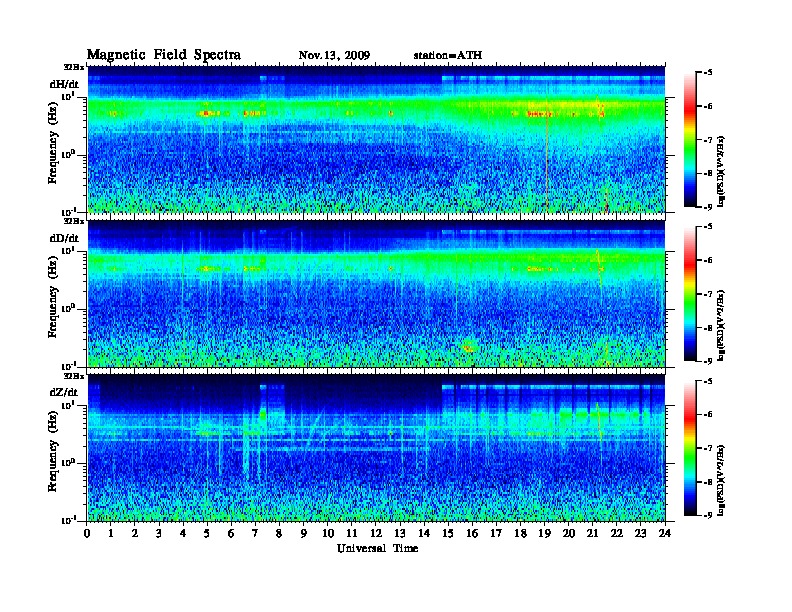This screenshot has width=792, height=612.
Task: Click the -5 tick on dZ/dt color bar
Action: click(708, 381)
